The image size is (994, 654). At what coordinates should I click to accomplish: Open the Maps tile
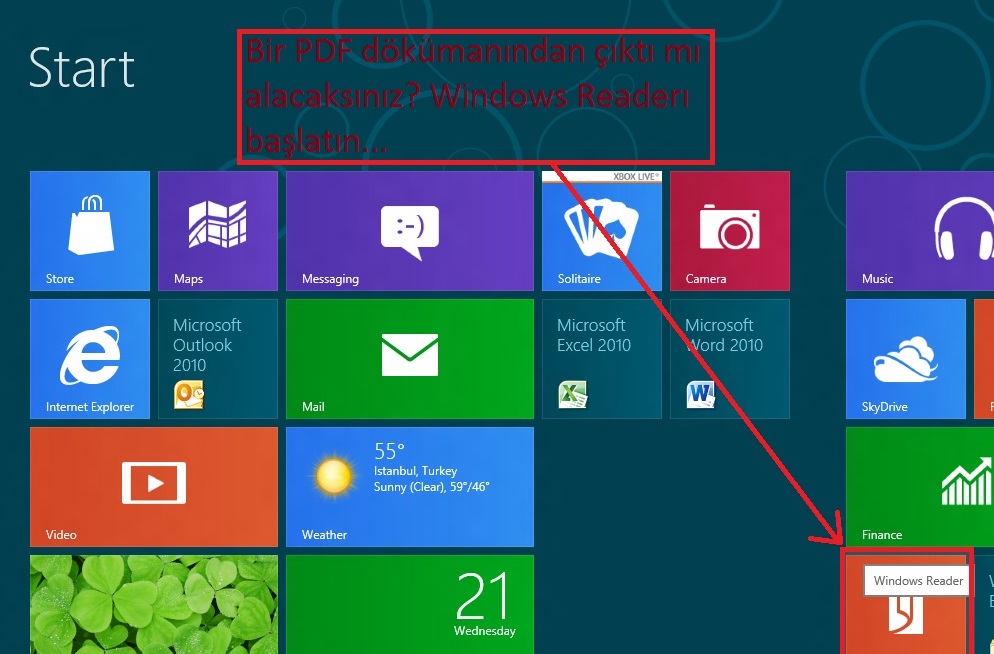218,231
